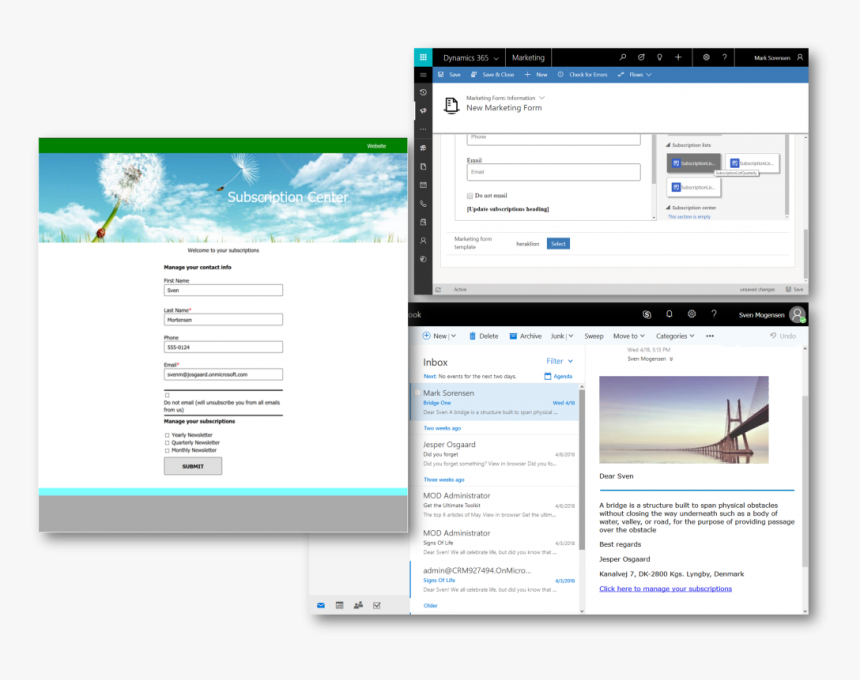Click Undo in Outlook toolbar
Screen dimensions: 860x680
click(x=783, y=336)
